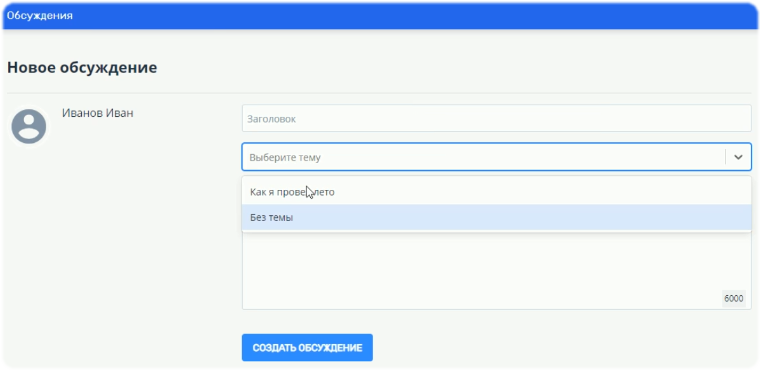Select the Как я провел лето option

click(x=496, y=192)
